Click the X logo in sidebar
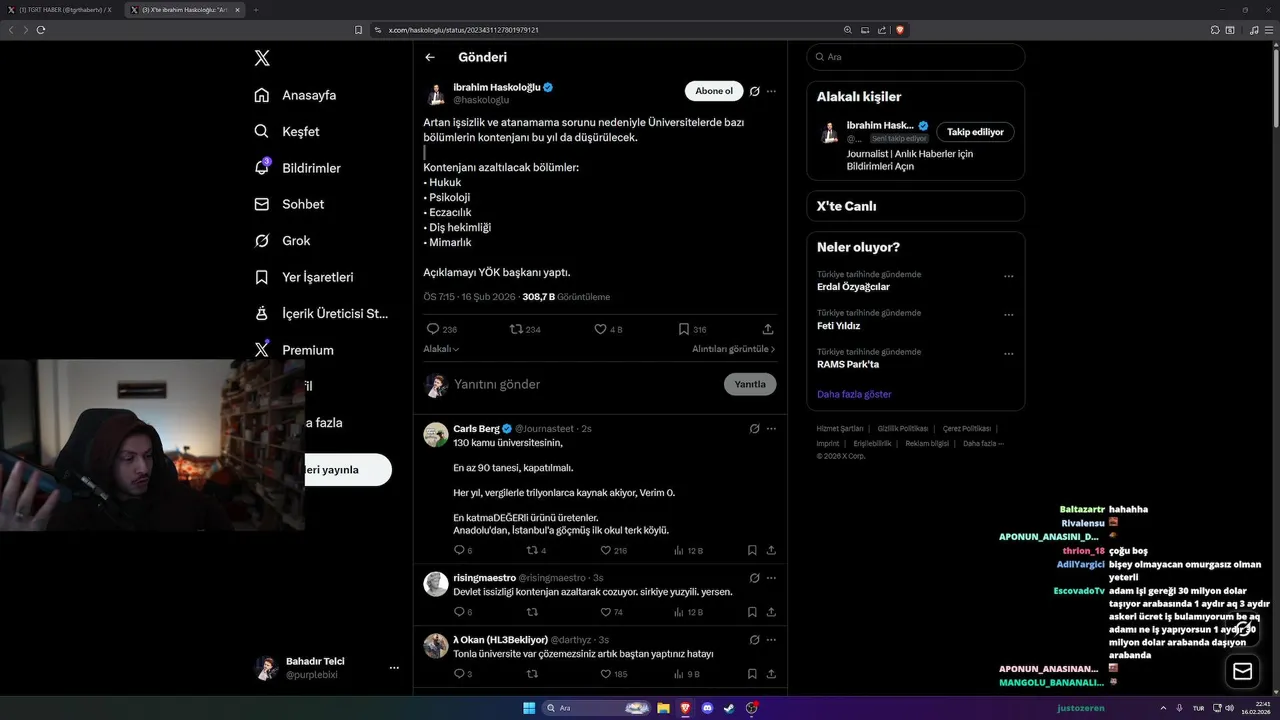 pyautogui.click(x=262, y=58)
